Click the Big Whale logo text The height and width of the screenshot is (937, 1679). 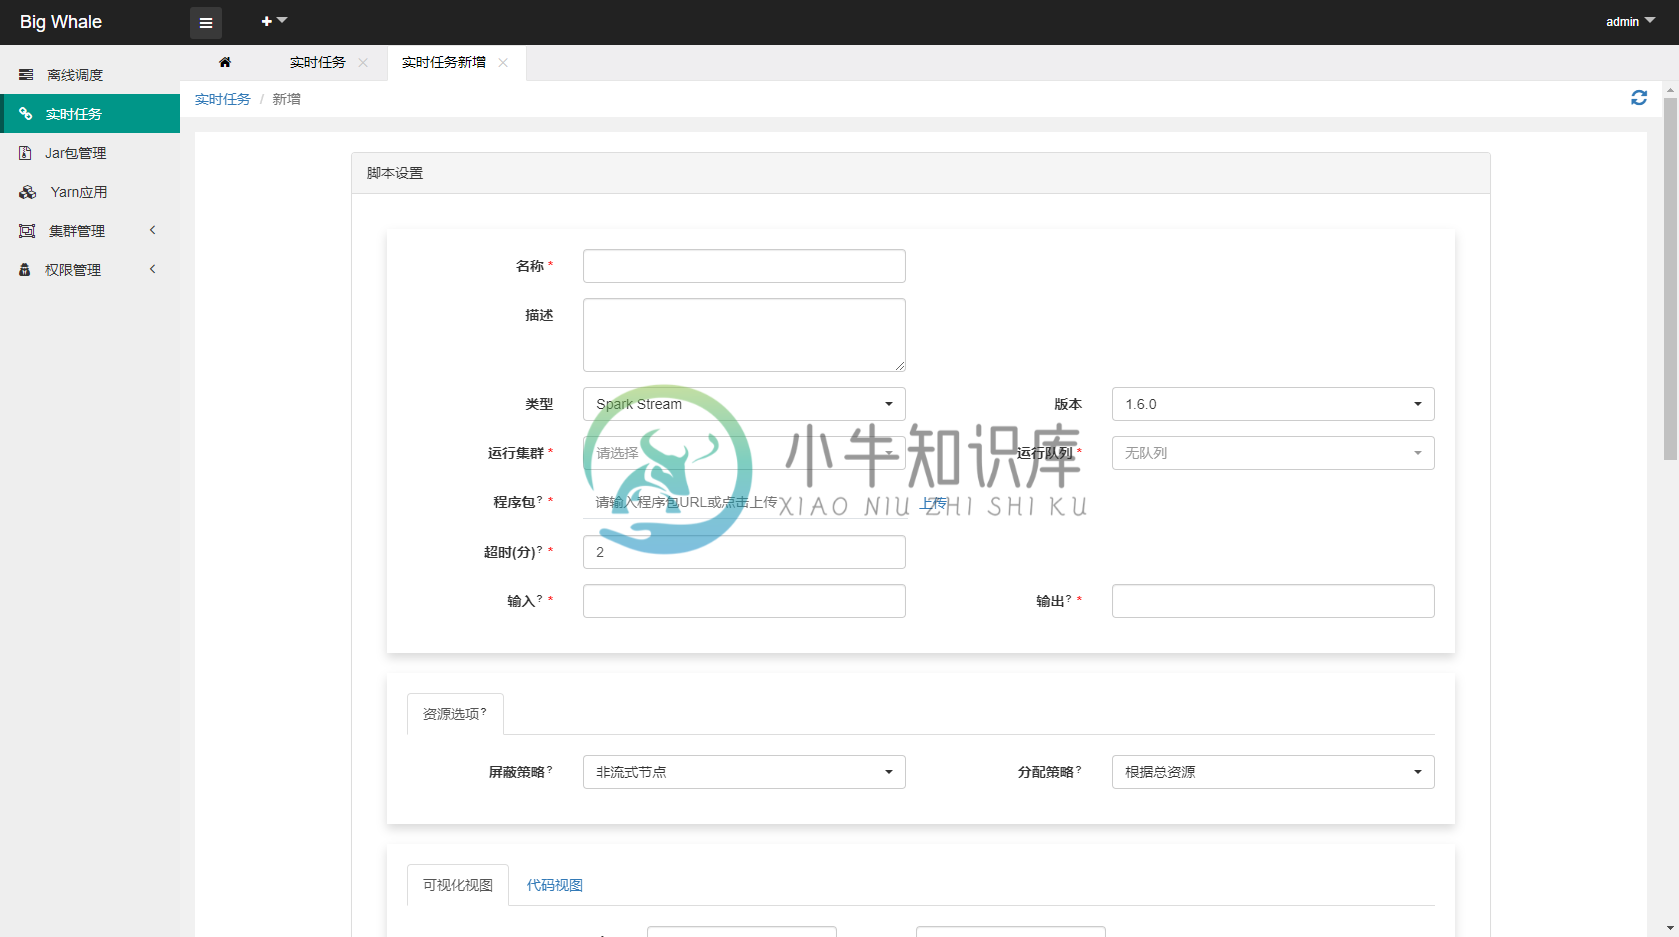(x=61, y=22)
